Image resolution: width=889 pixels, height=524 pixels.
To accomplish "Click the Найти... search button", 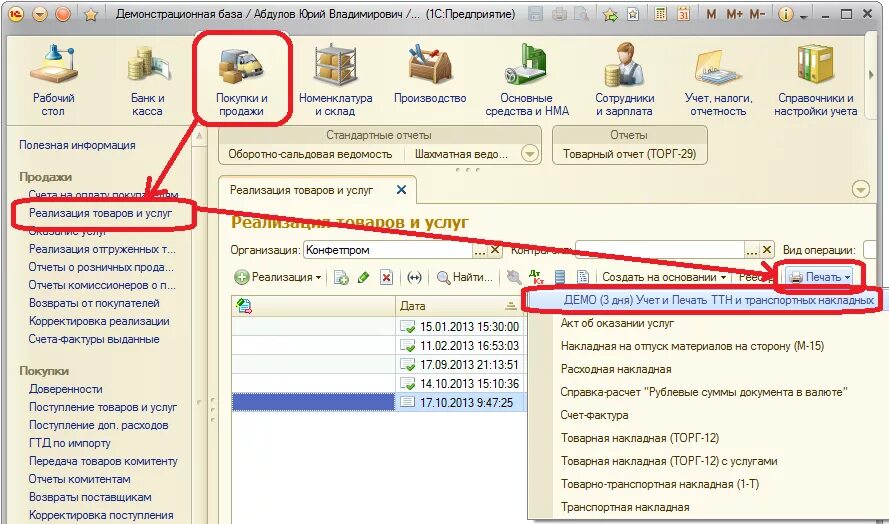I will coord(464,277).
